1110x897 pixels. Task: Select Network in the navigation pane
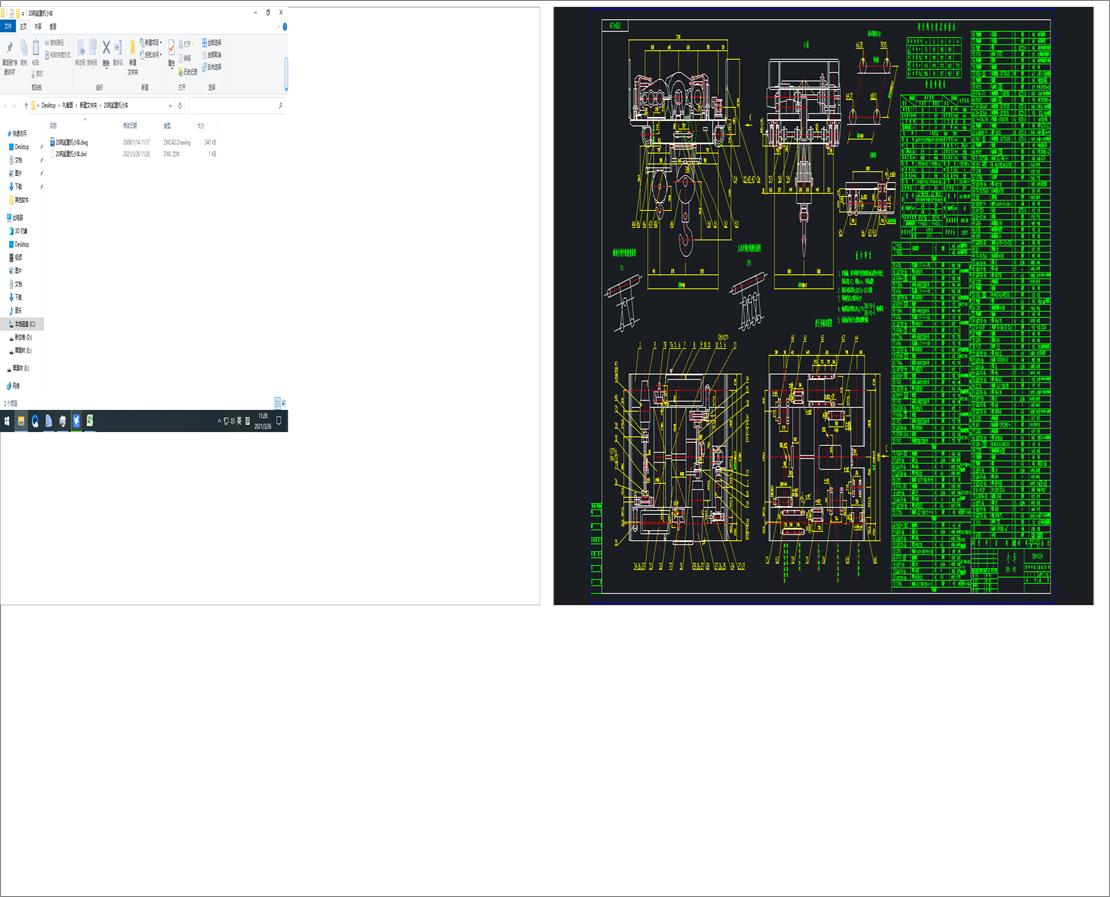click(x=13, y=386)
